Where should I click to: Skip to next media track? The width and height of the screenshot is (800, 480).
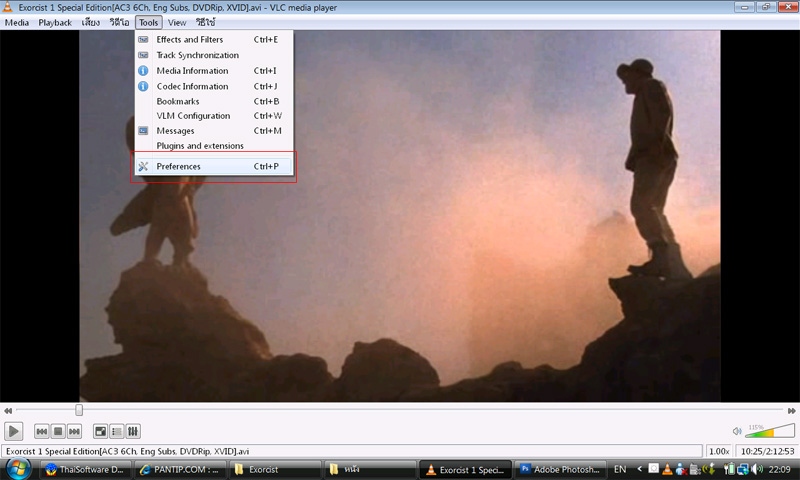[x=74, y=432]
